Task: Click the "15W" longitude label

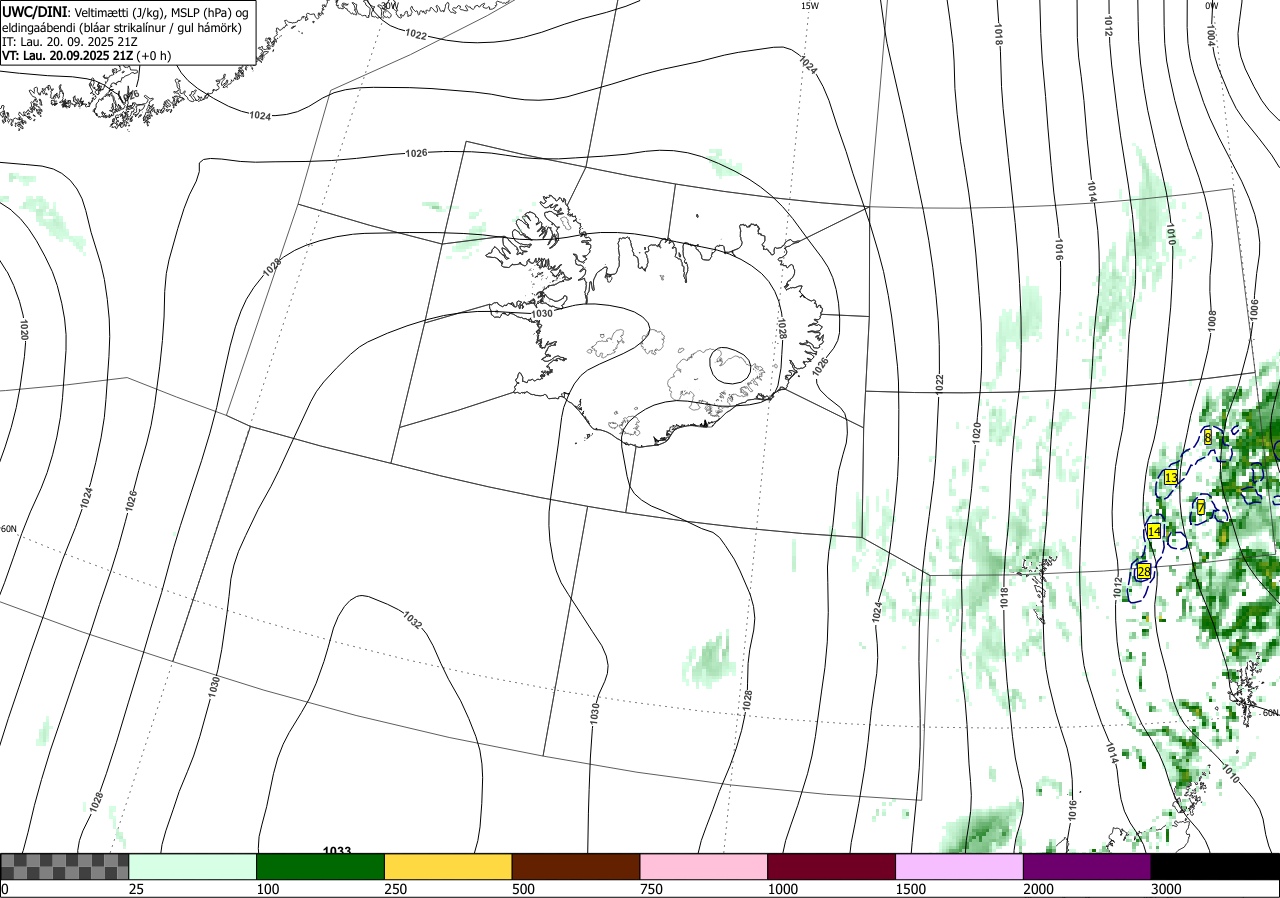Action: click(810, 6)
